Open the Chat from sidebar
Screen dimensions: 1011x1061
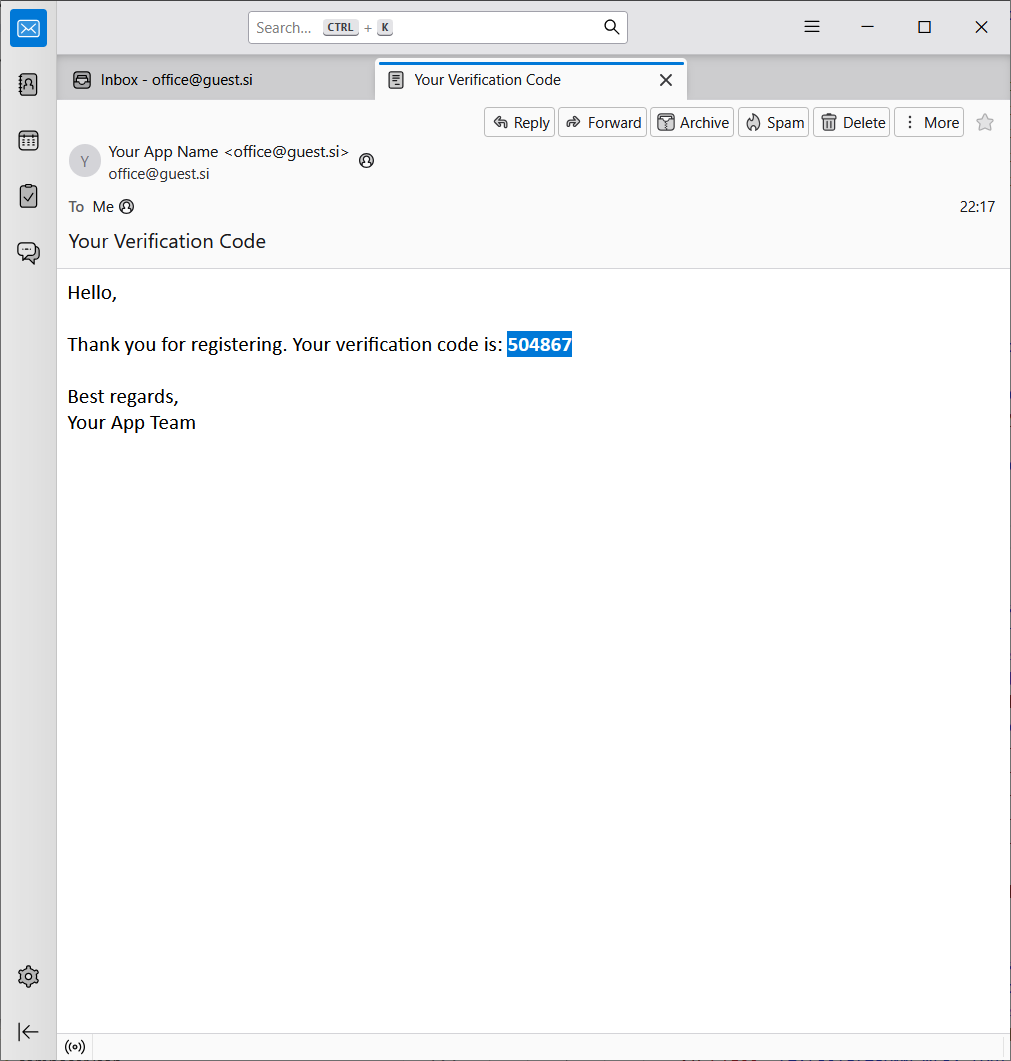click(28, 252)
